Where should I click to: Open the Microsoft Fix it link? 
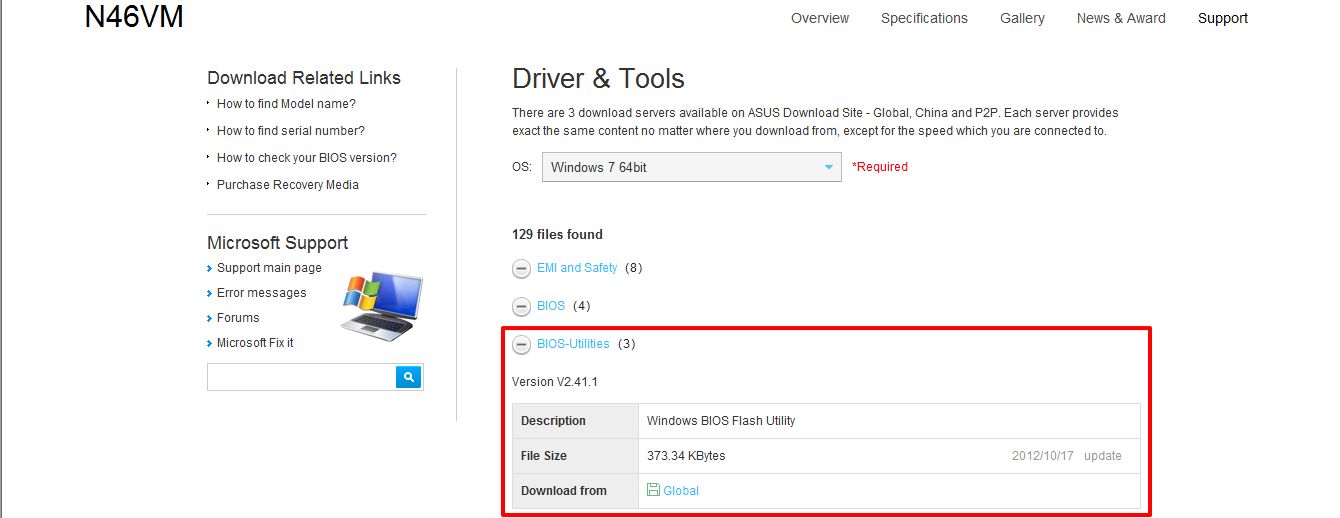[255, 343]
